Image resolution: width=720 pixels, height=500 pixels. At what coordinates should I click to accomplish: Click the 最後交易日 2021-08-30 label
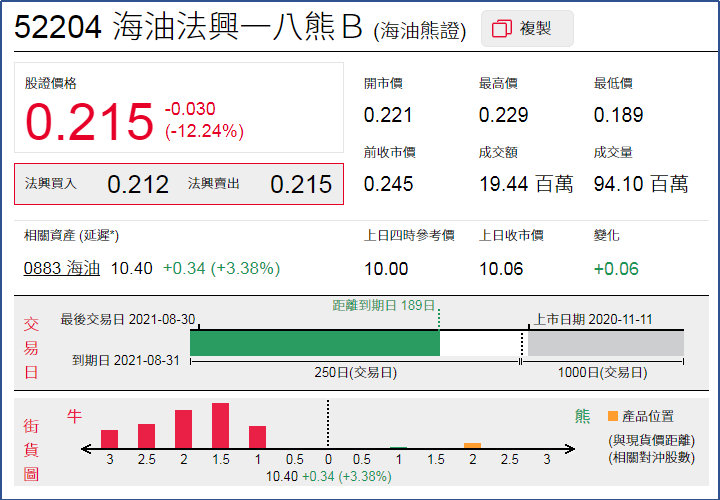[128, 319]
